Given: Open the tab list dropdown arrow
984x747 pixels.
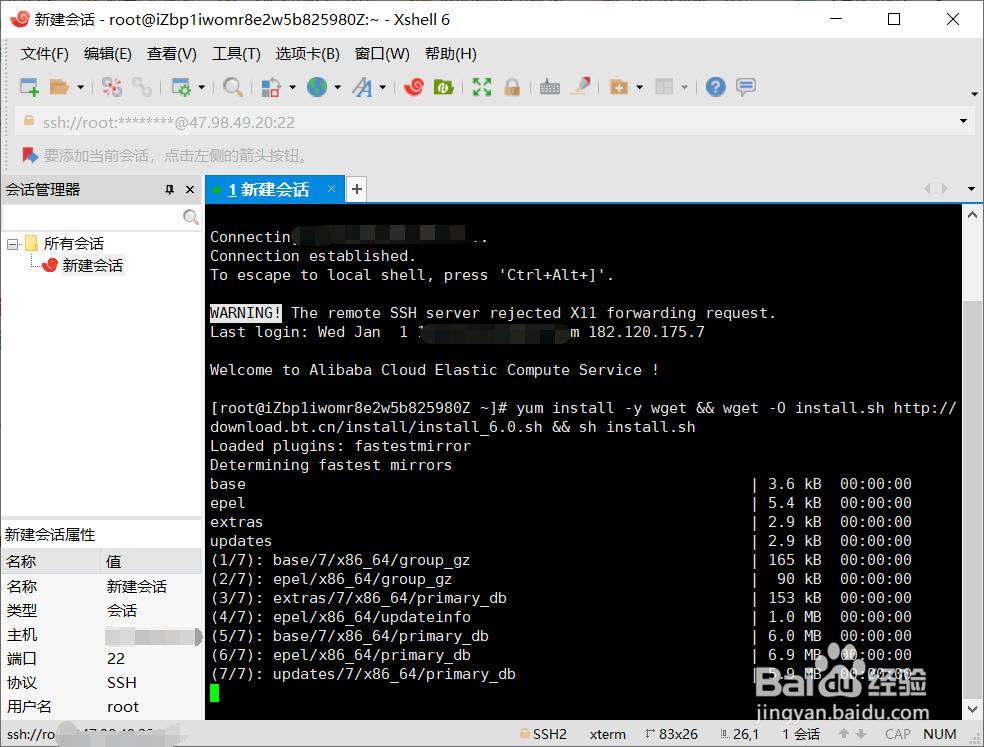Looking at the screenshot, I should [971, 189].
